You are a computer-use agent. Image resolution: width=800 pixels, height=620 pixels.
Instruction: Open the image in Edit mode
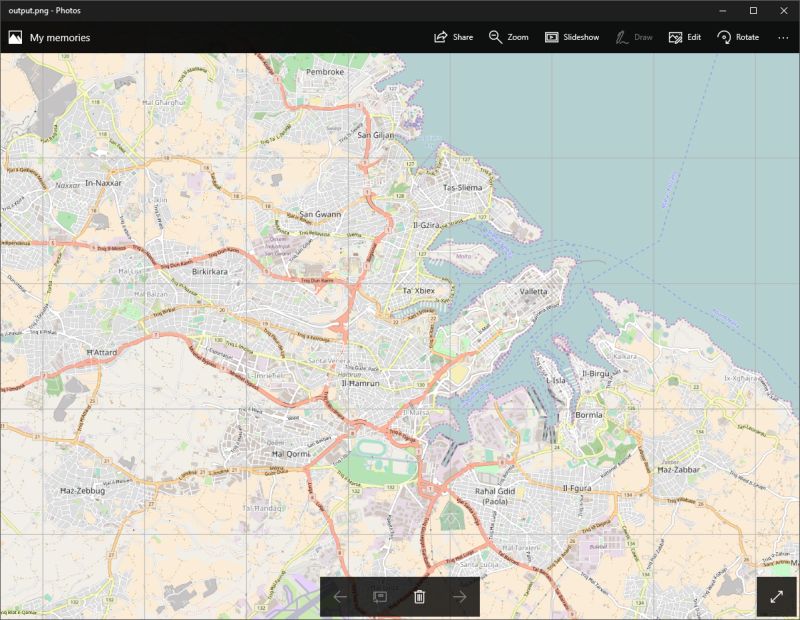click(x=687, y=36)
